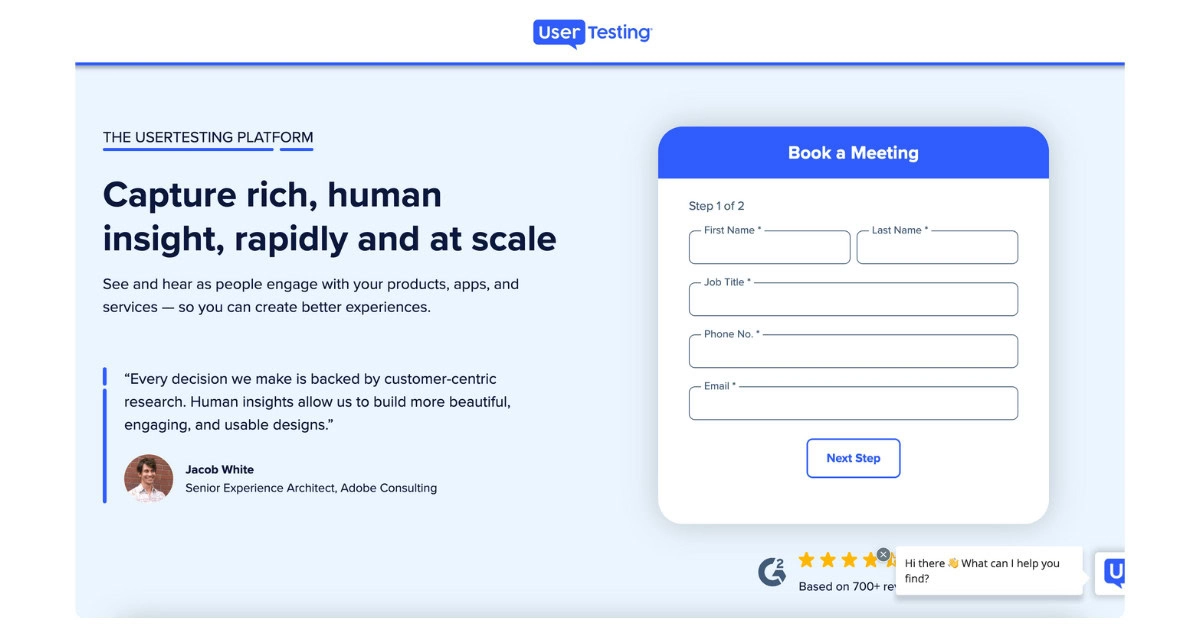Open the 'Based on 700+ reviews' link

point(843,586)
